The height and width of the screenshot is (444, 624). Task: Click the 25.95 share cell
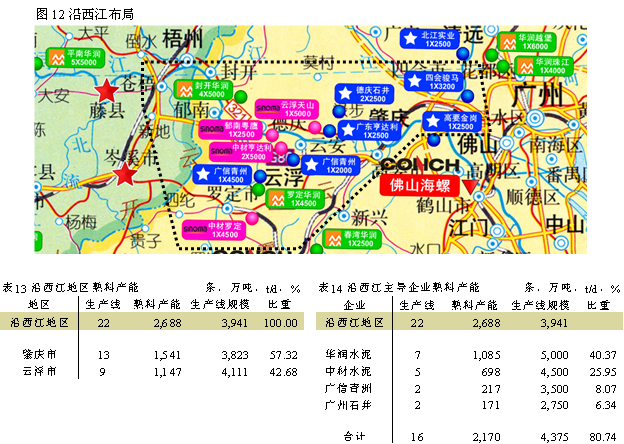tap(603, 372)
